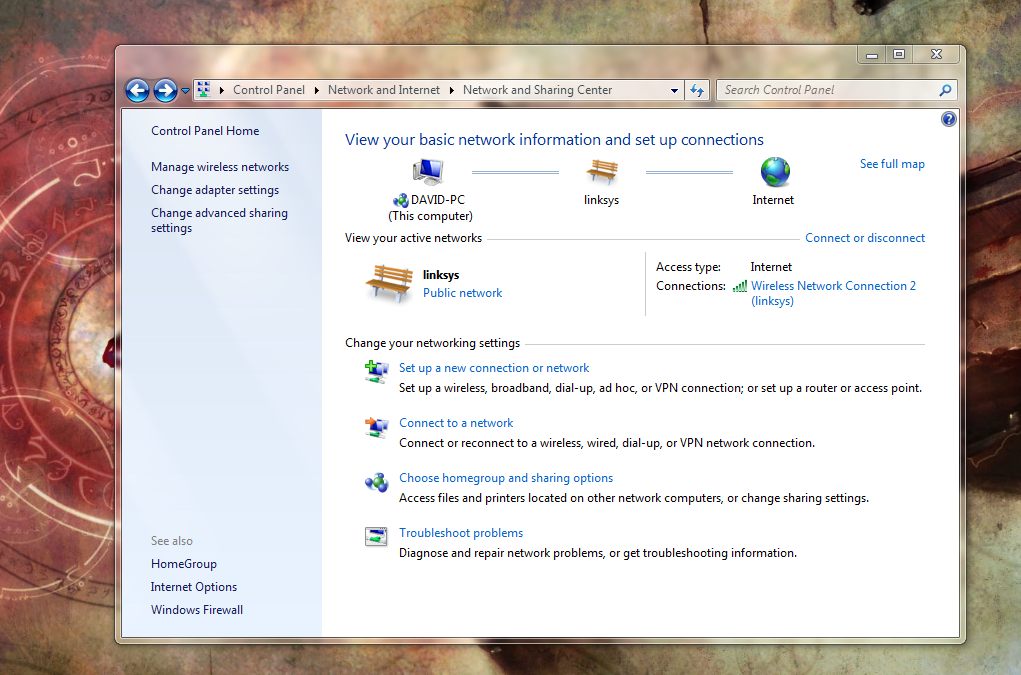
Task: Open Control Panel Home
Action: [205, 131]
